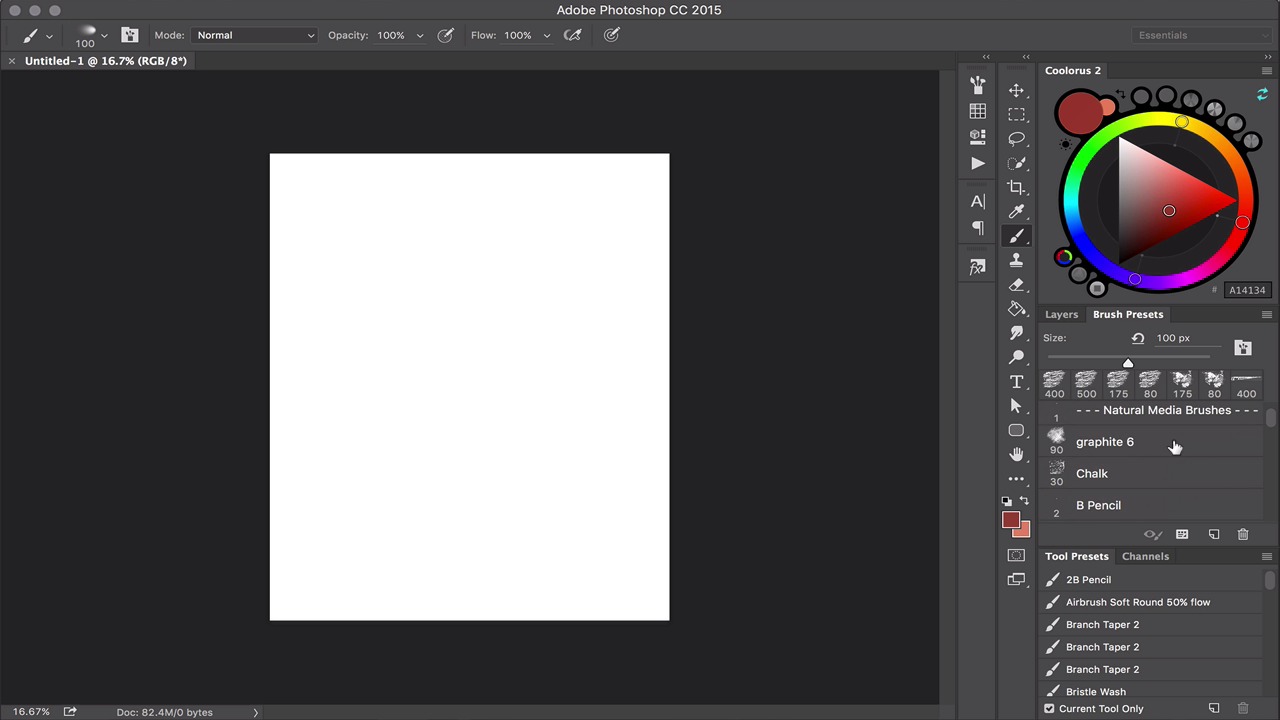Reset to default foreground and background colors
1280x720 pixels.
click(1007, 500)
